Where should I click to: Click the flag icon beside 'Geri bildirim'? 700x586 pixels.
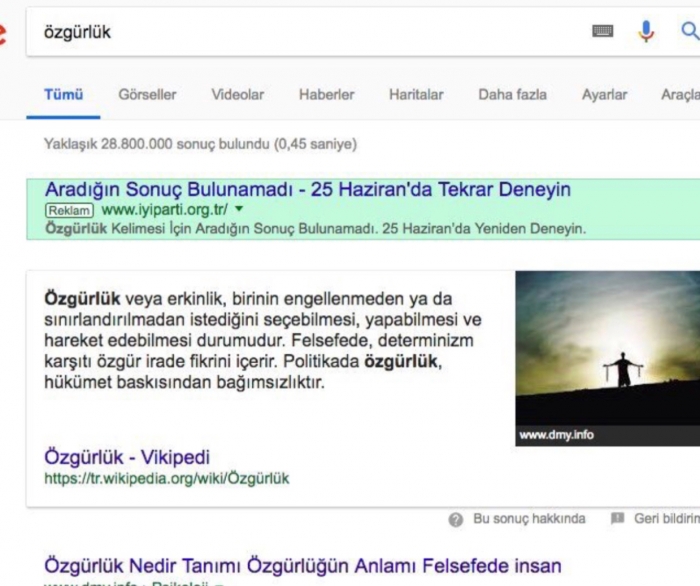click(x=618, y=519)
